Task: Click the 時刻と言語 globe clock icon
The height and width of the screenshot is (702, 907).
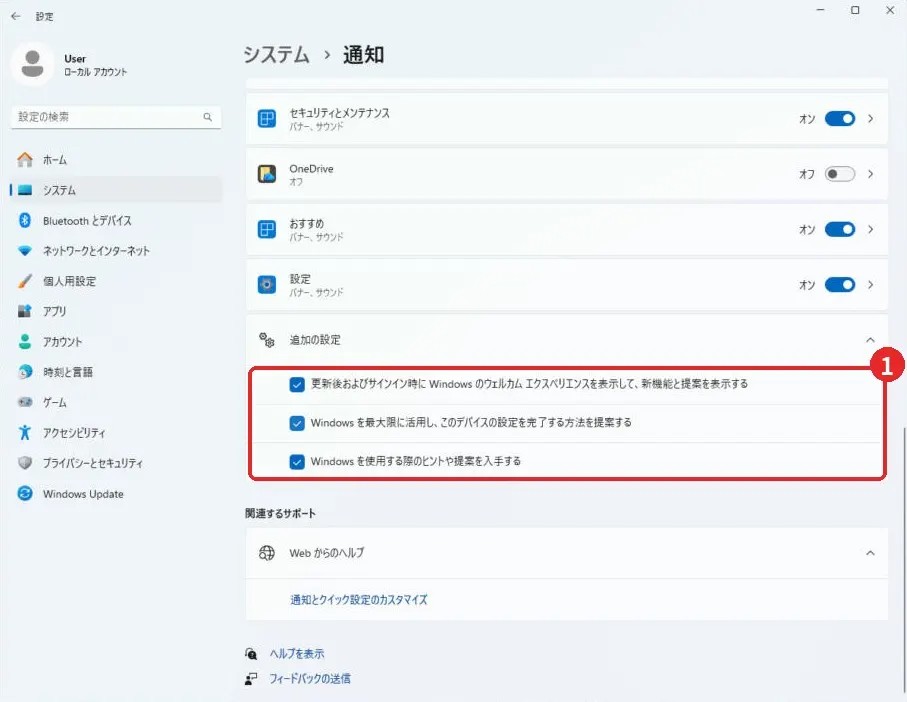Action: [25, 372]
